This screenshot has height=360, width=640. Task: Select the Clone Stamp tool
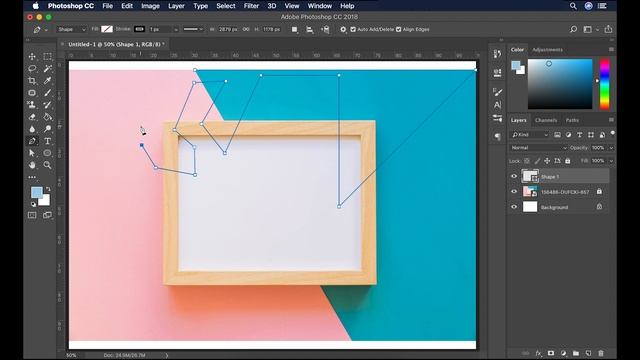(x=32, y=105)
